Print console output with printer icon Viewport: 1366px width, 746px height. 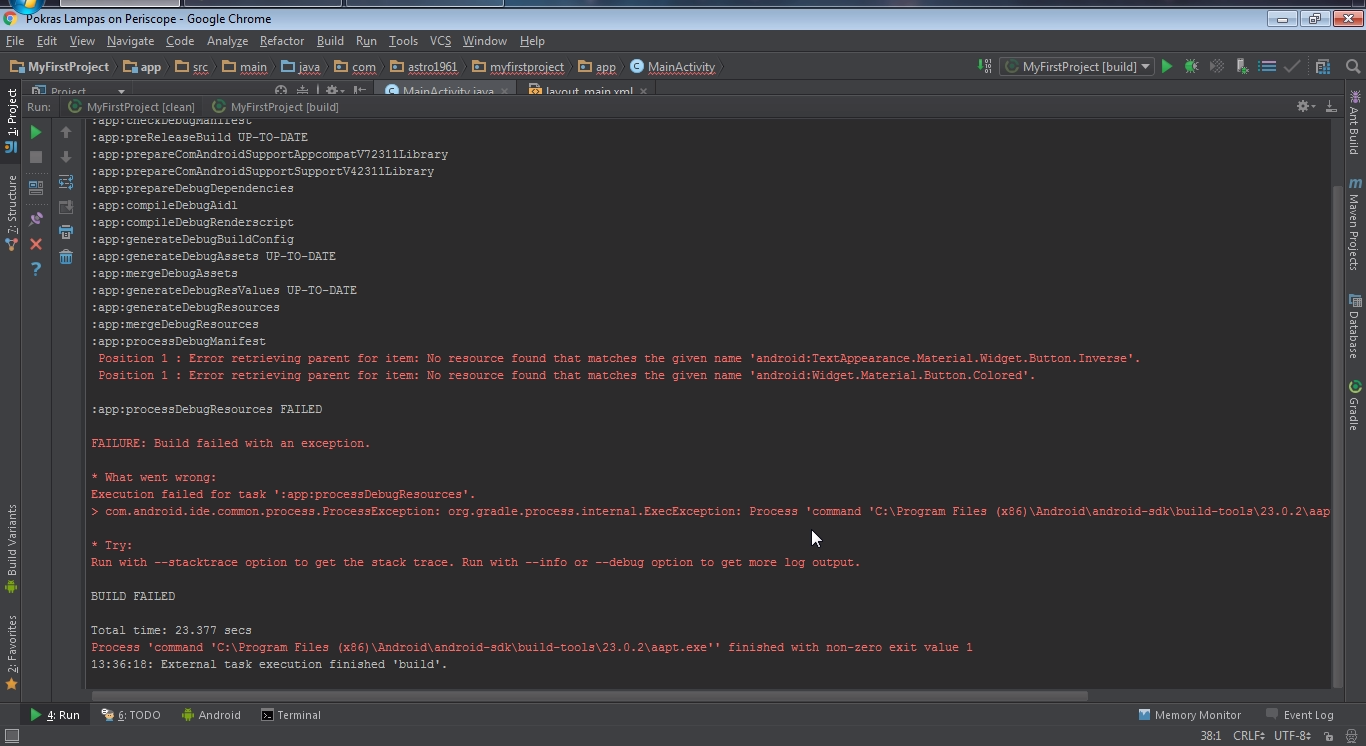pyautogui.click(x=66, y=232)
